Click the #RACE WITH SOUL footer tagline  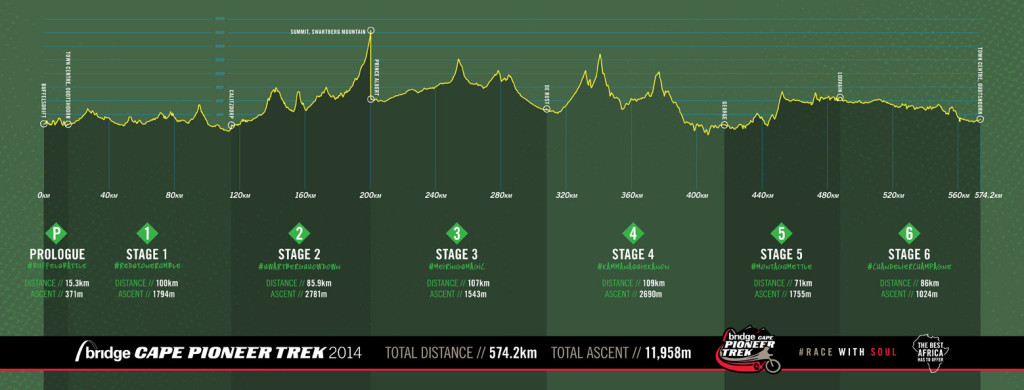click(848, 353)
